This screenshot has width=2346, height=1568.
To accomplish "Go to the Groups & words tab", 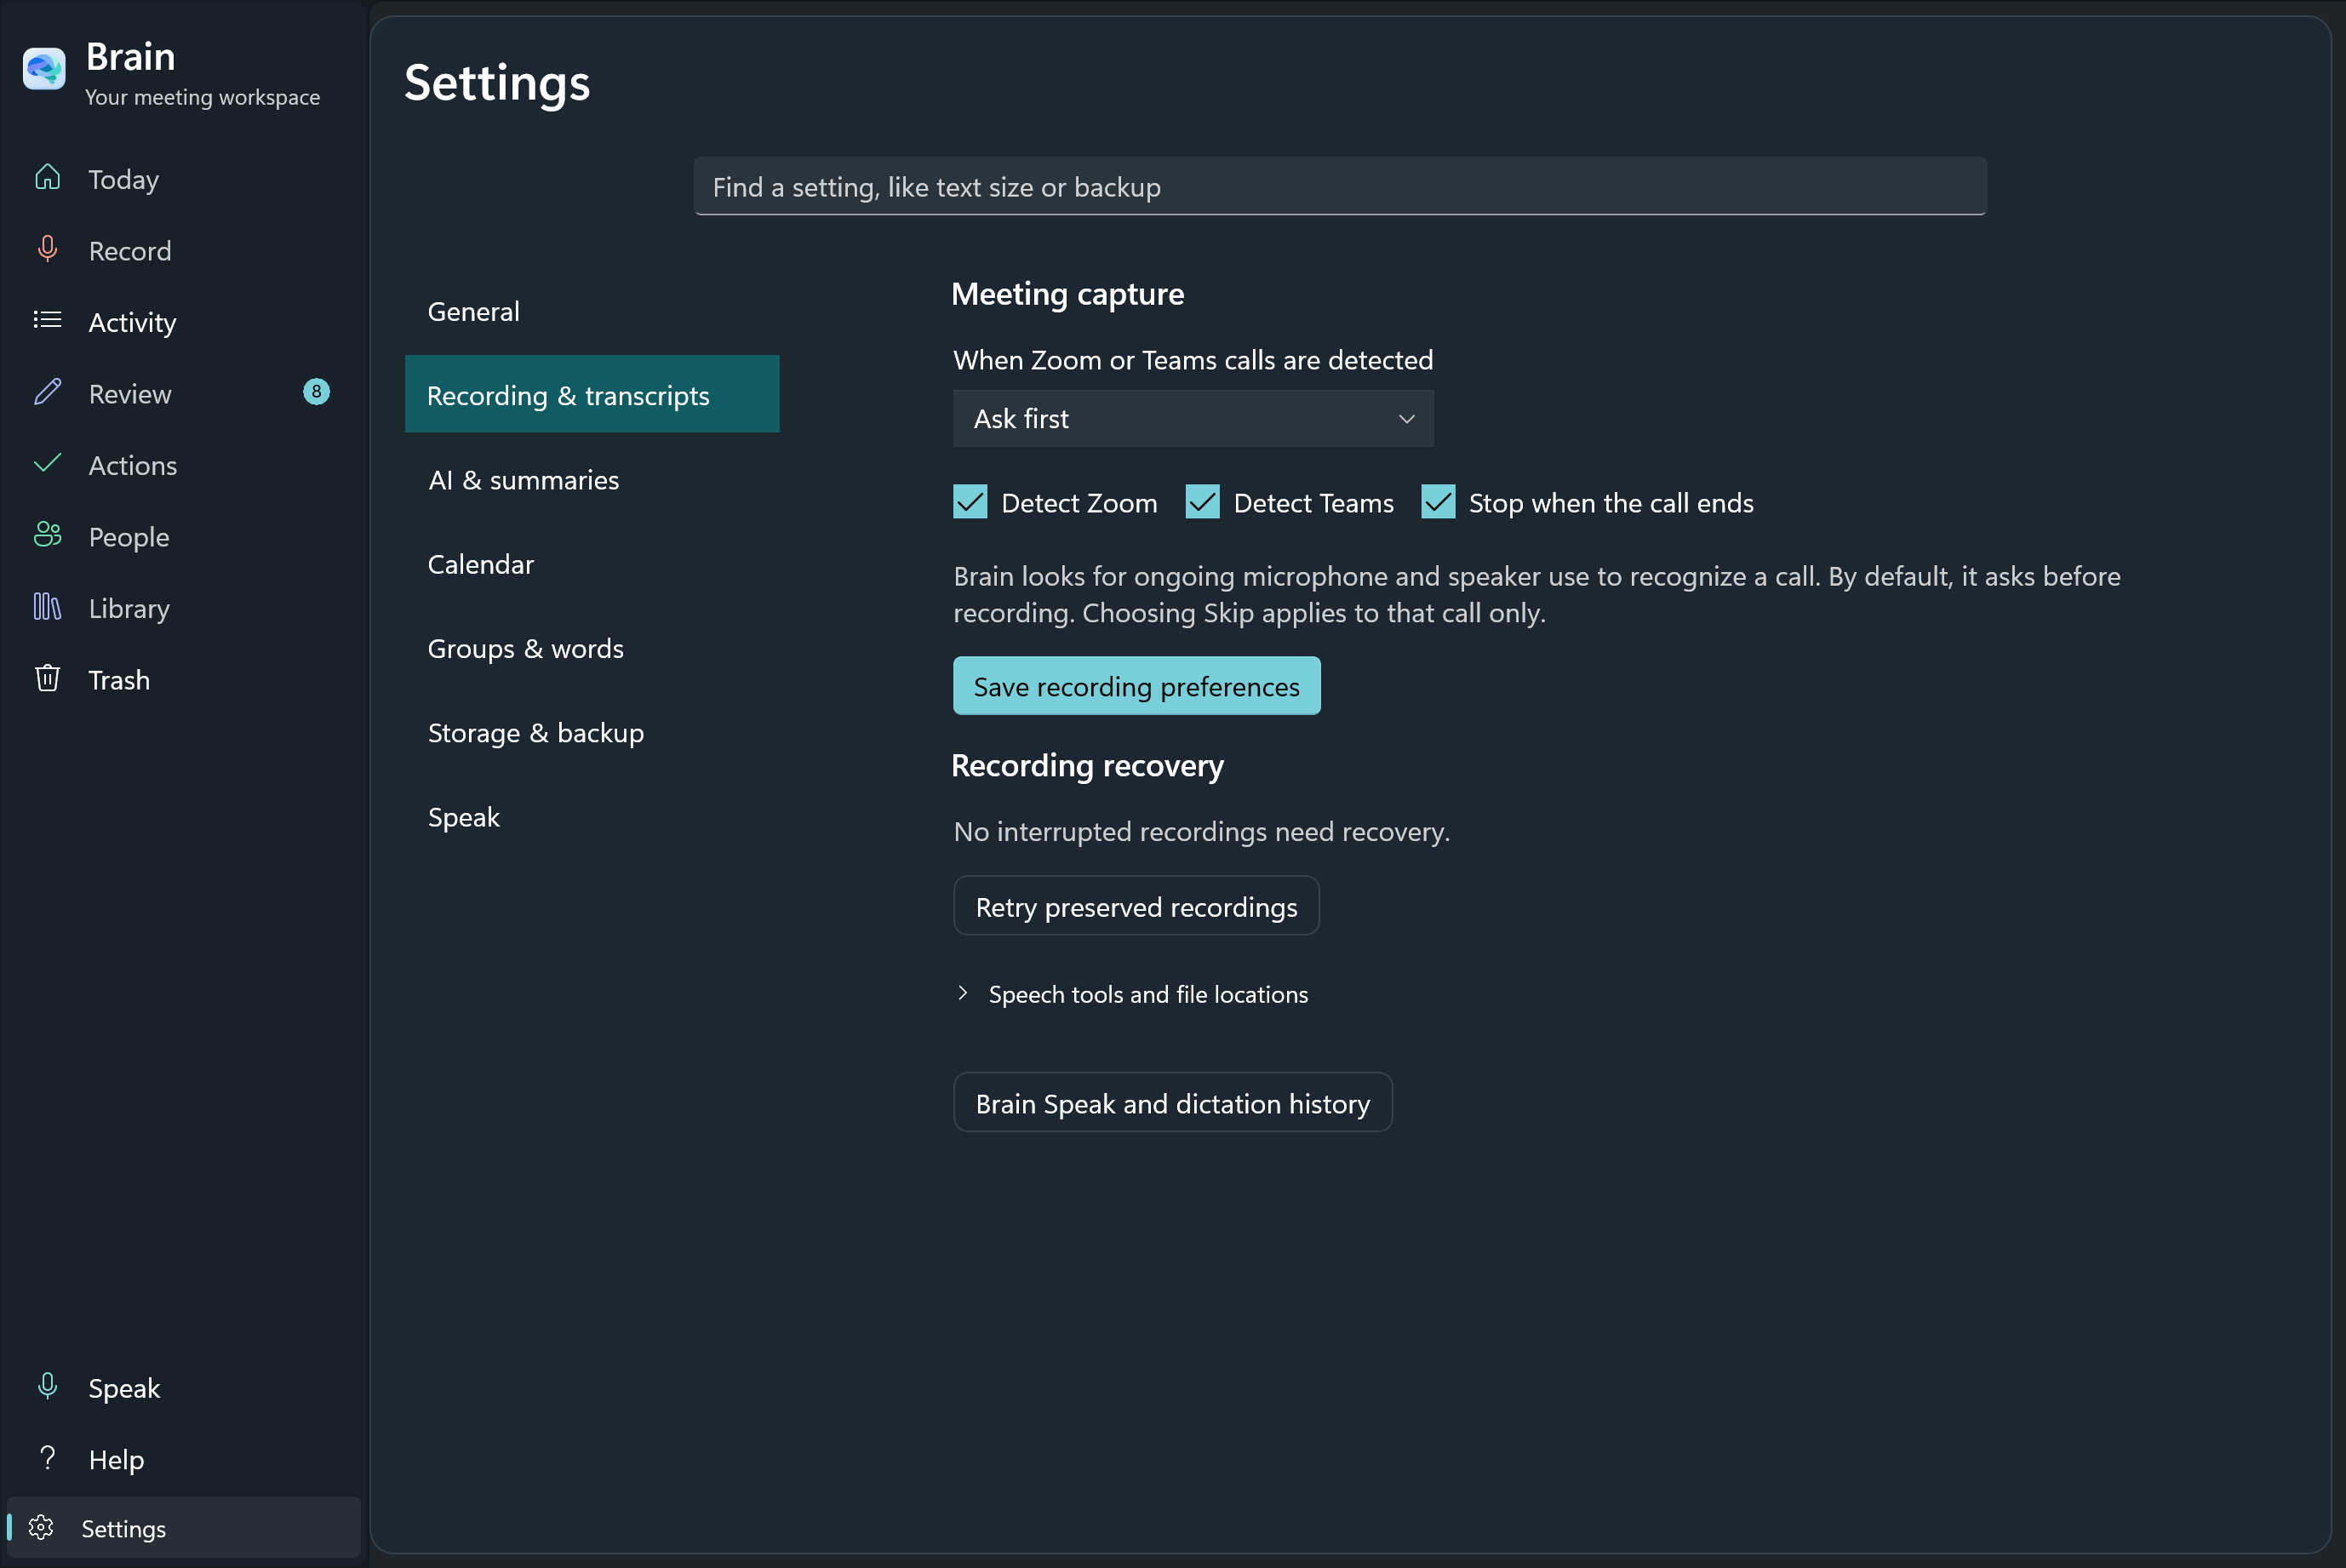I will [592, 648].
